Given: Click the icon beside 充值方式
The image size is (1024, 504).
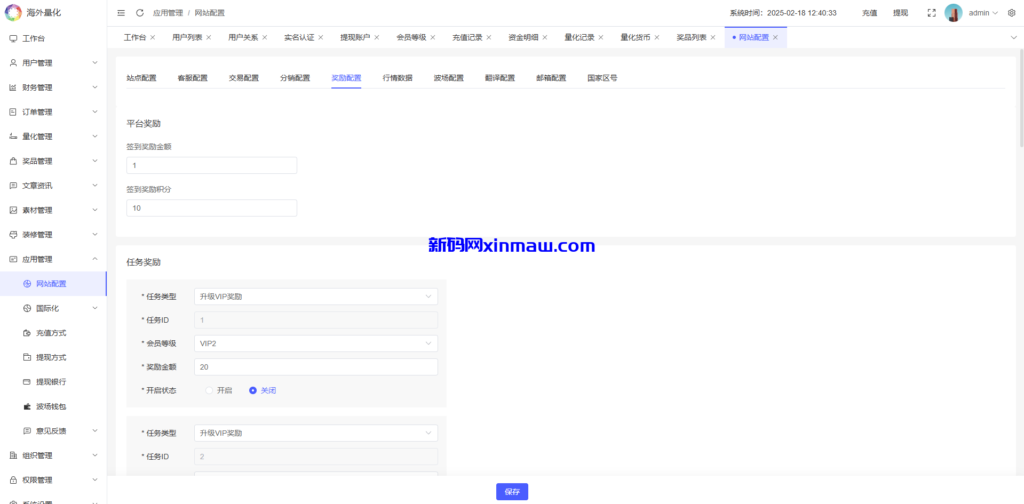Looking at the screenshot, I should 27,333.
